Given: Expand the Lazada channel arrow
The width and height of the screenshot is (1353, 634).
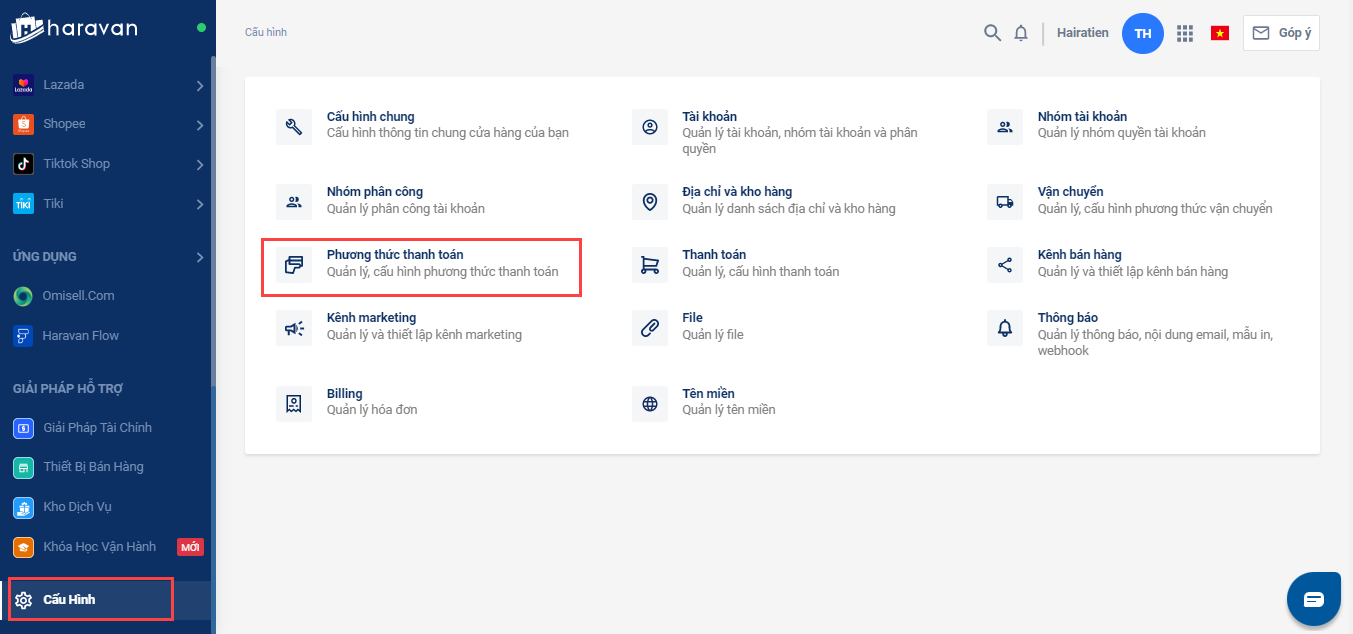Looking at the screenshot, I should [x=200, y=86].
